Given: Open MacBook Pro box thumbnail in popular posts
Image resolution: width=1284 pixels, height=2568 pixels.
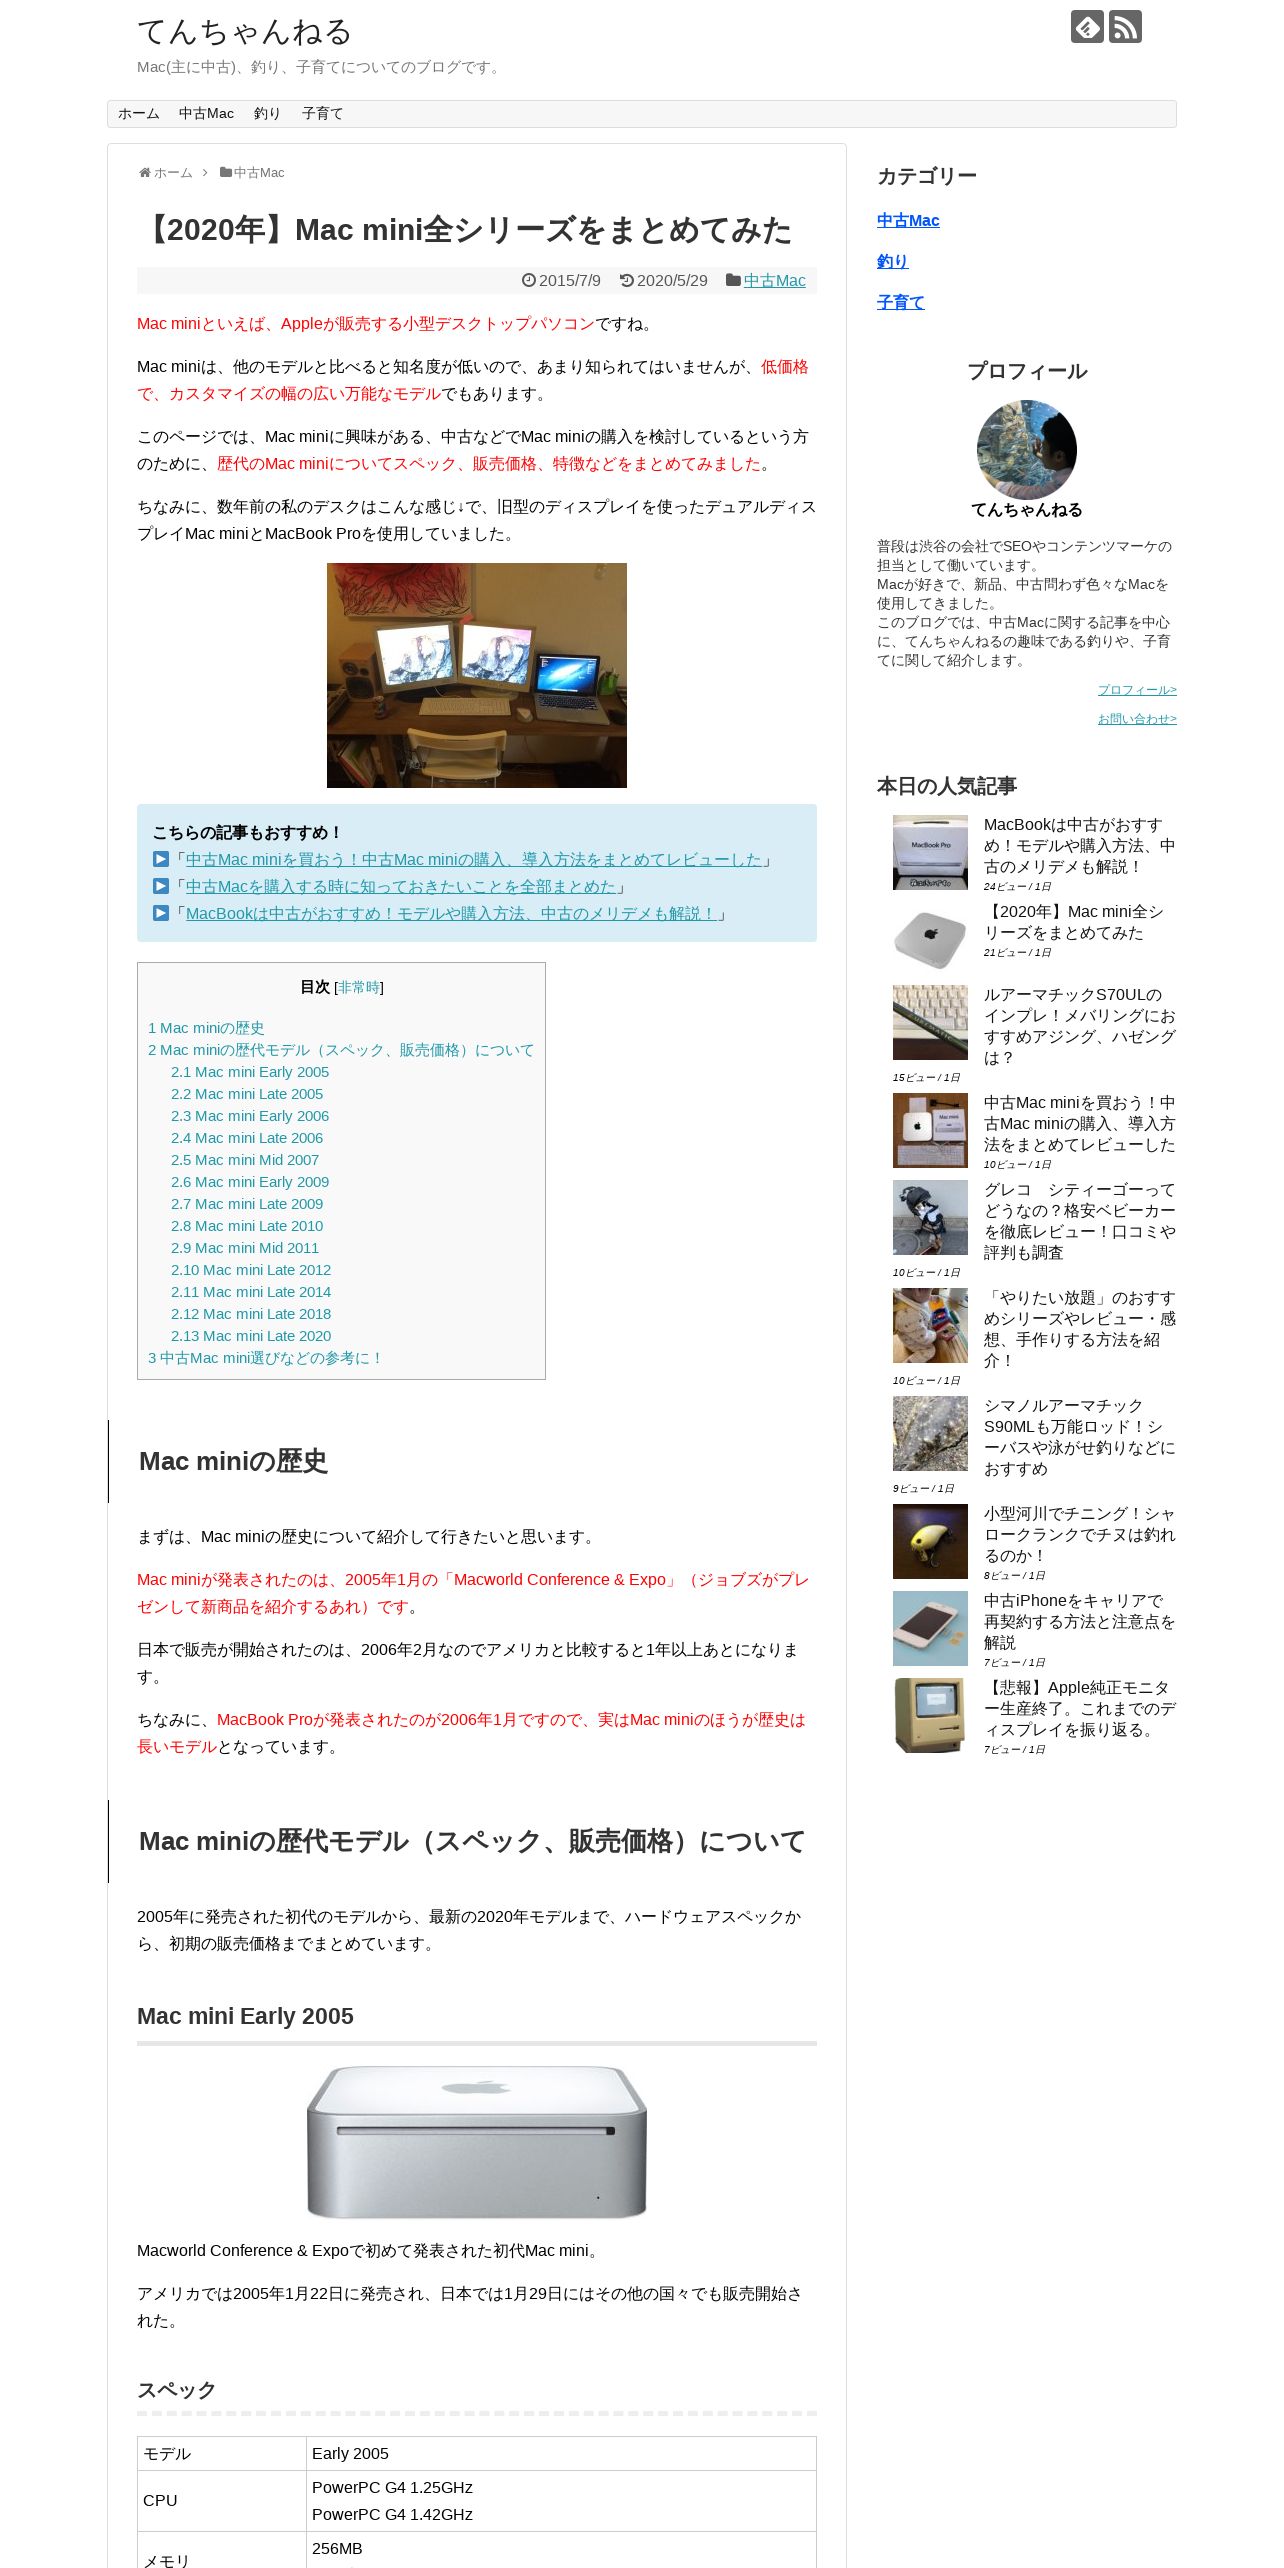Looking at the screenshot, I should coord(930,853).
